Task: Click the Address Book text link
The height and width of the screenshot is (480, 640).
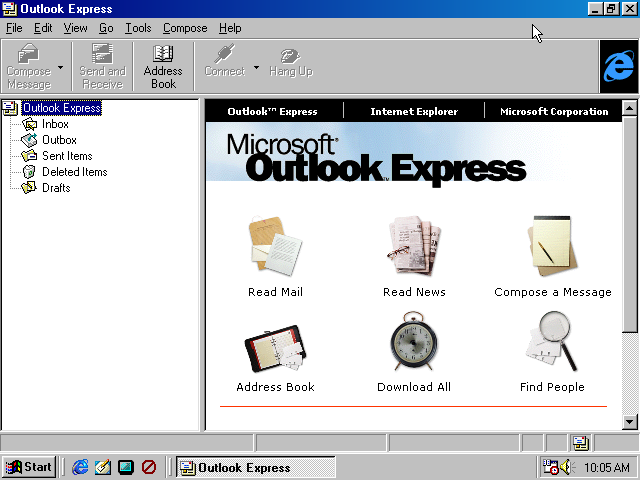Action: pyautogui.click(x=276, y=387)
